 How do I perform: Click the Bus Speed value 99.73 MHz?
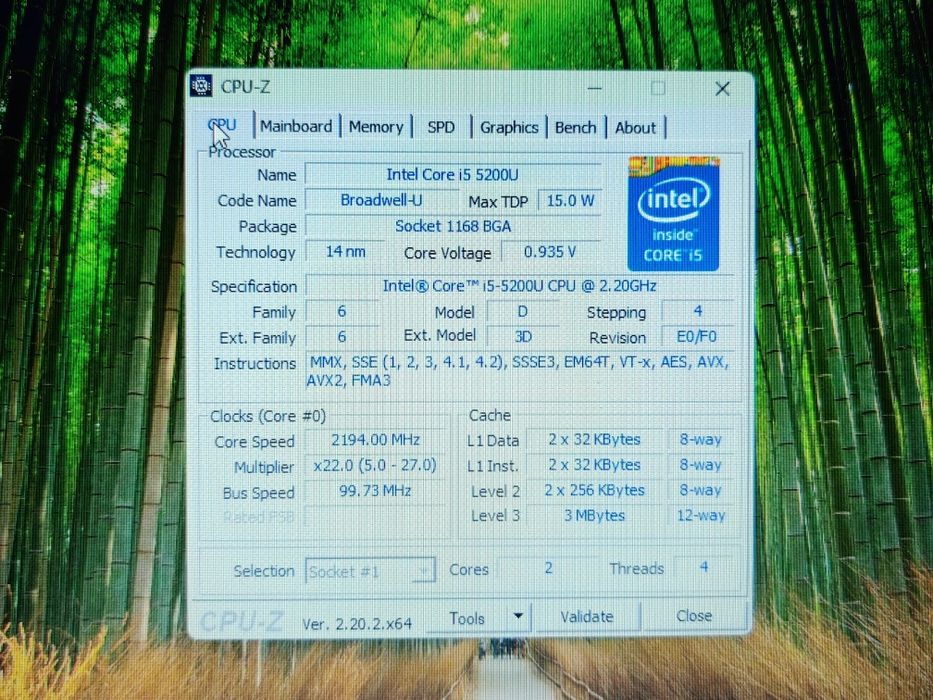click(x=375, y=491)
